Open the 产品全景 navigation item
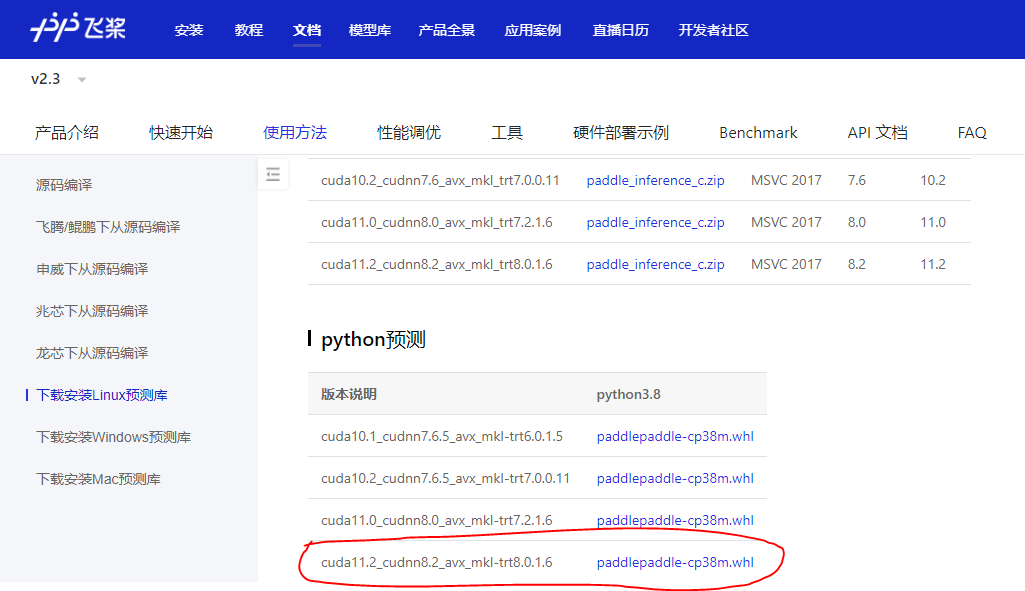This screenshot has height=591, width=1025. pyautogui.click(x=446, y=30)
